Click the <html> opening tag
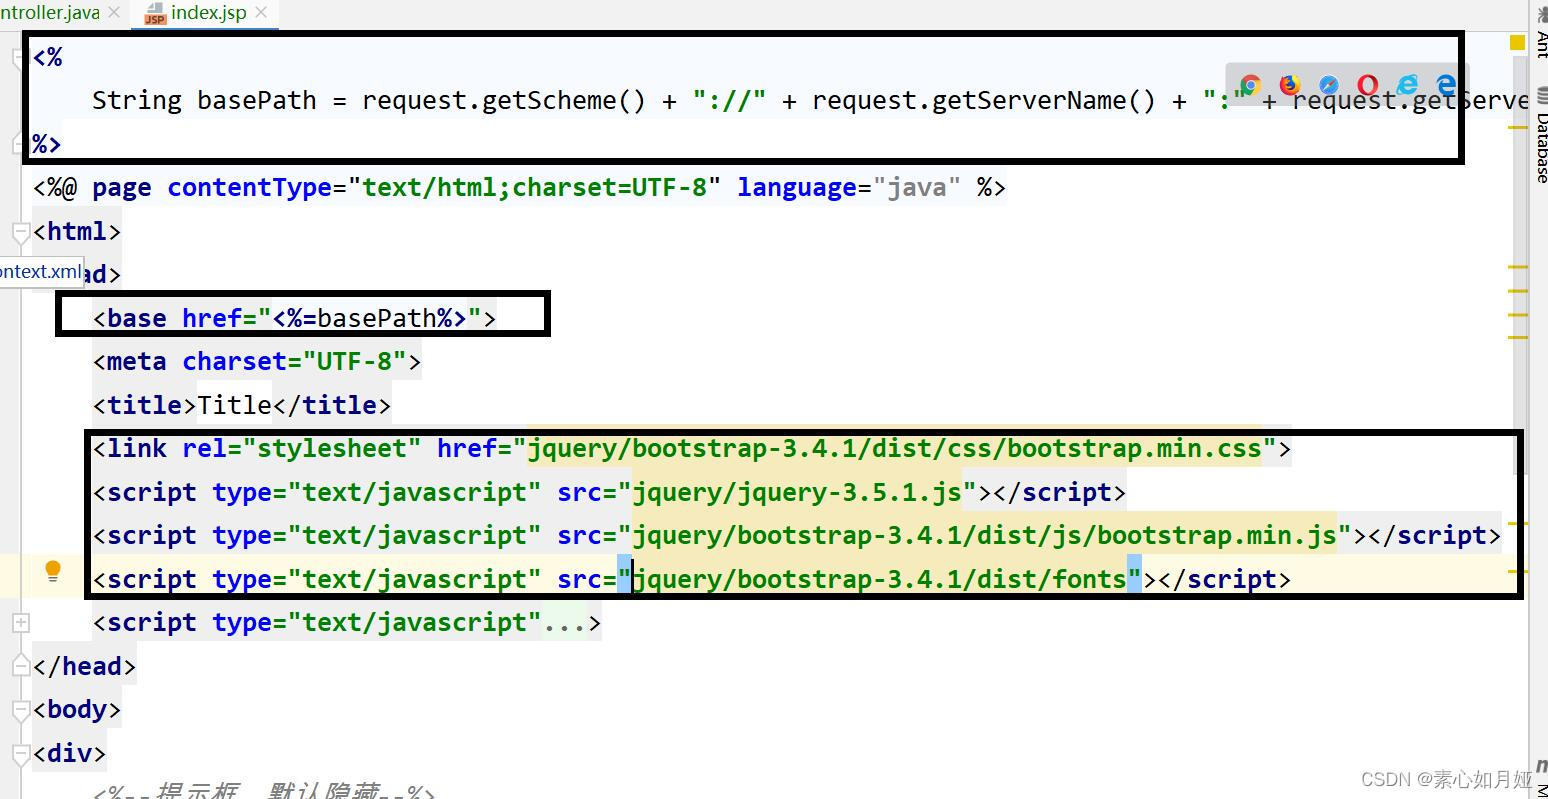 click(x=77, y=231)
